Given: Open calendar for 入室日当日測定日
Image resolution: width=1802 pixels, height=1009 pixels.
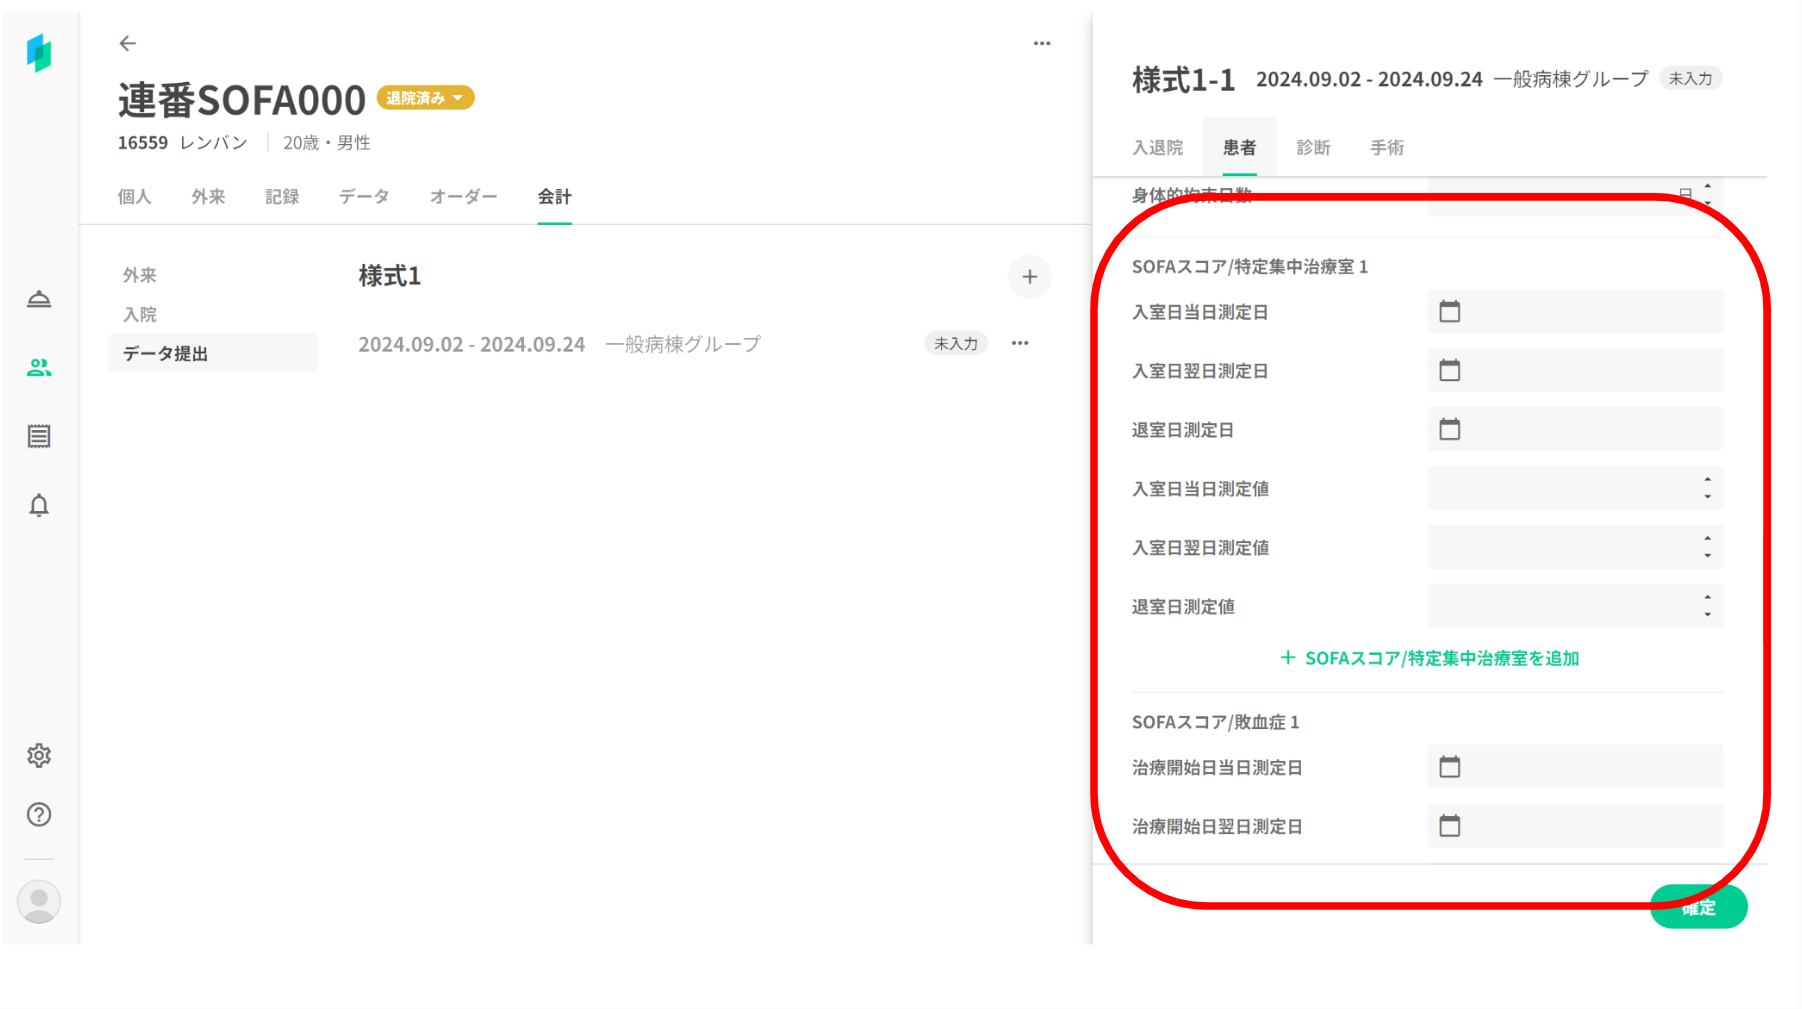Looking at the screenshot, I should point(1450,311).
